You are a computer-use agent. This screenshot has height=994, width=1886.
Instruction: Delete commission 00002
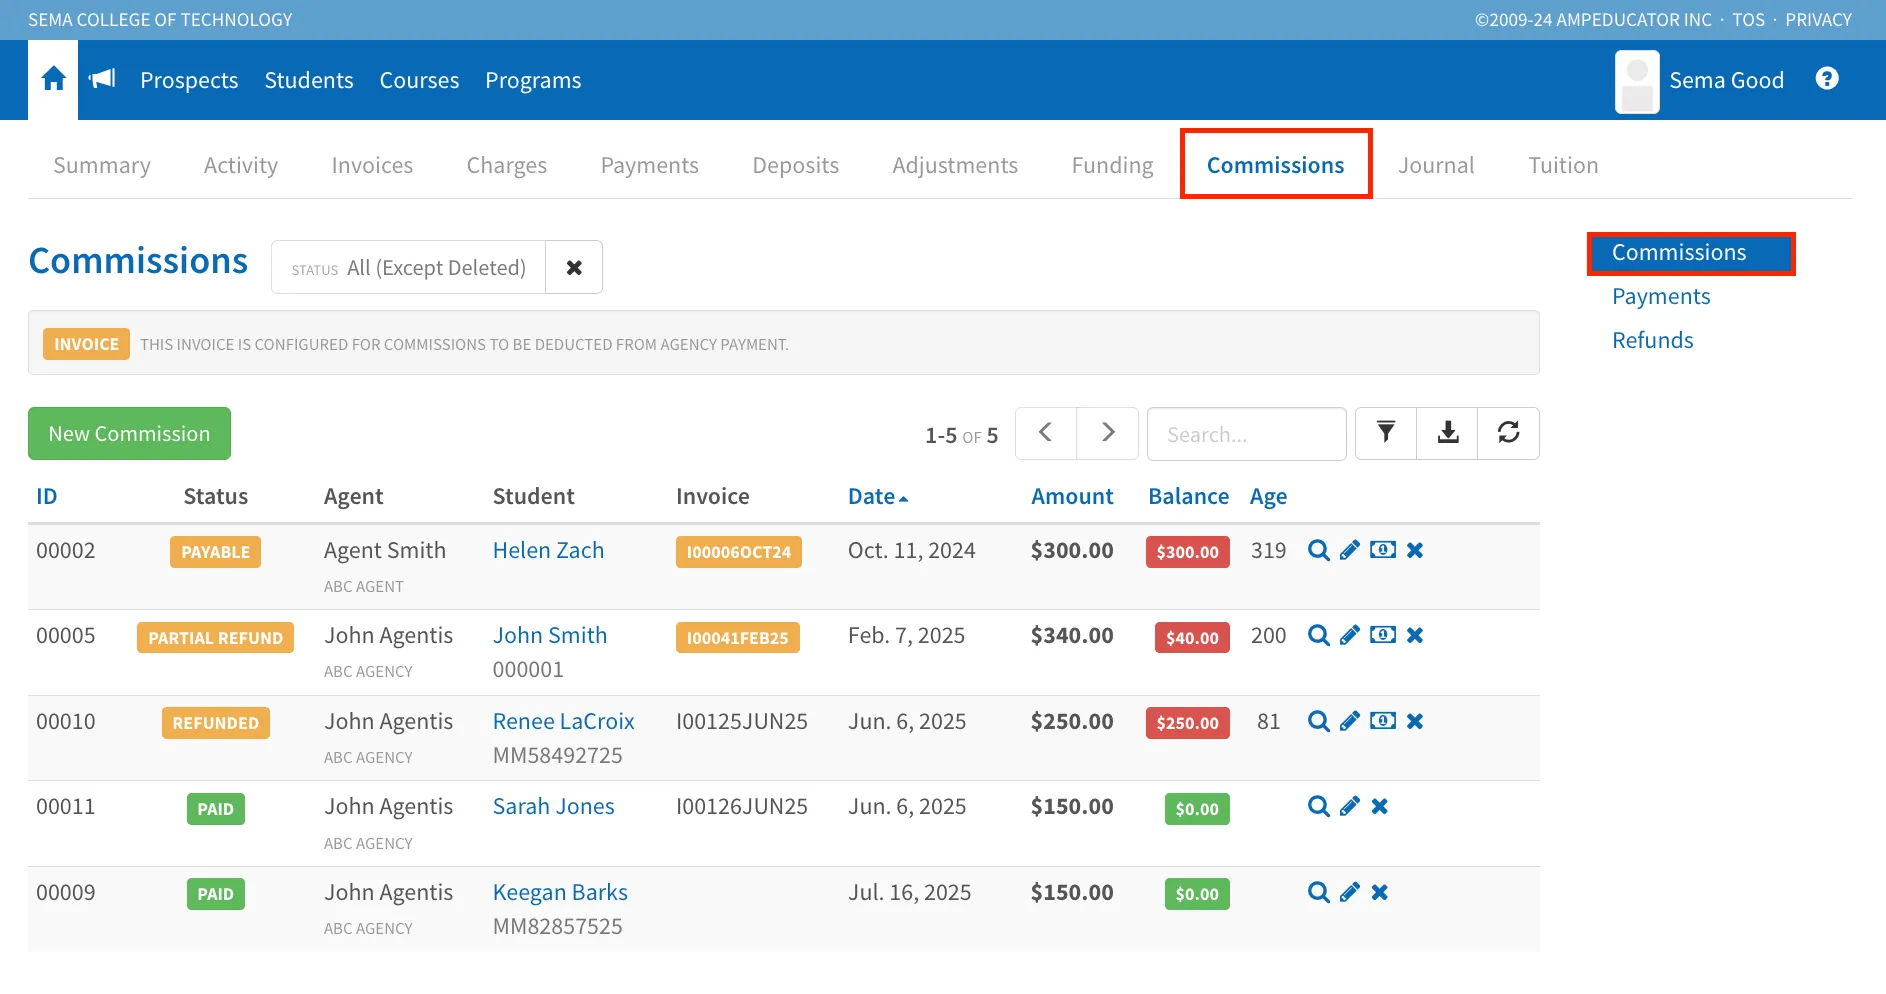click(1415, 550)
